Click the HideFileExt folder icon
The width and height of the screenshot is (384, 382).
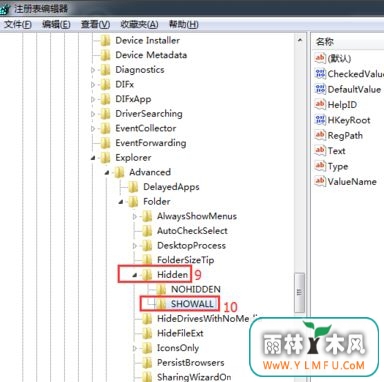click(x=147, y=334)
